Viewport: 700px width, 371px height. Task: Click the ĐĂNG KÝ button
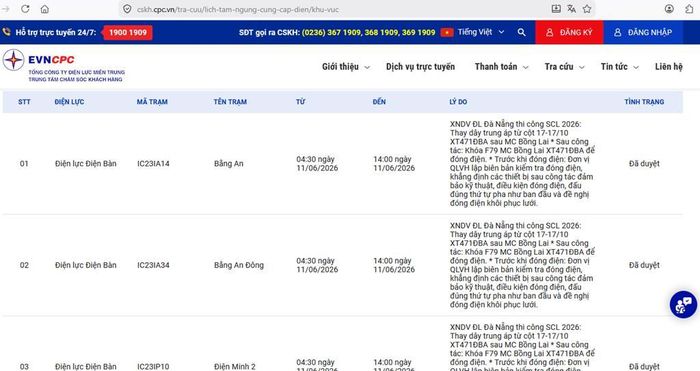(x=569, y=32)
